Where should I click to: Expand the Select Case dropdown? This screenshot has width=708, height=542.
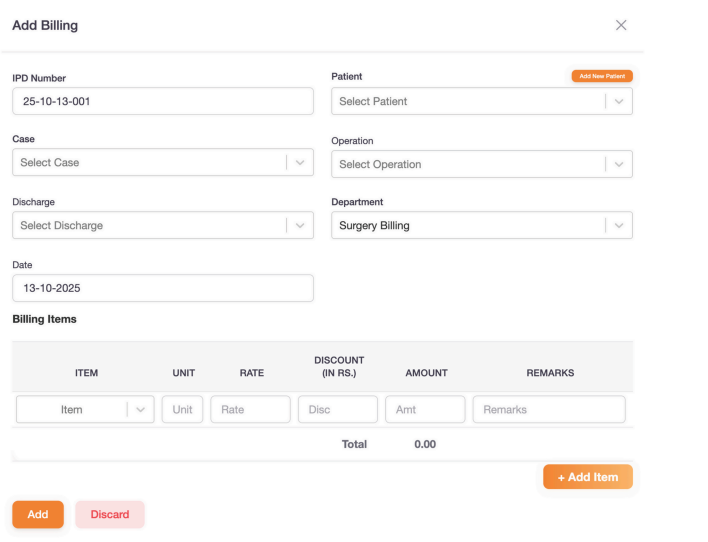150,163
